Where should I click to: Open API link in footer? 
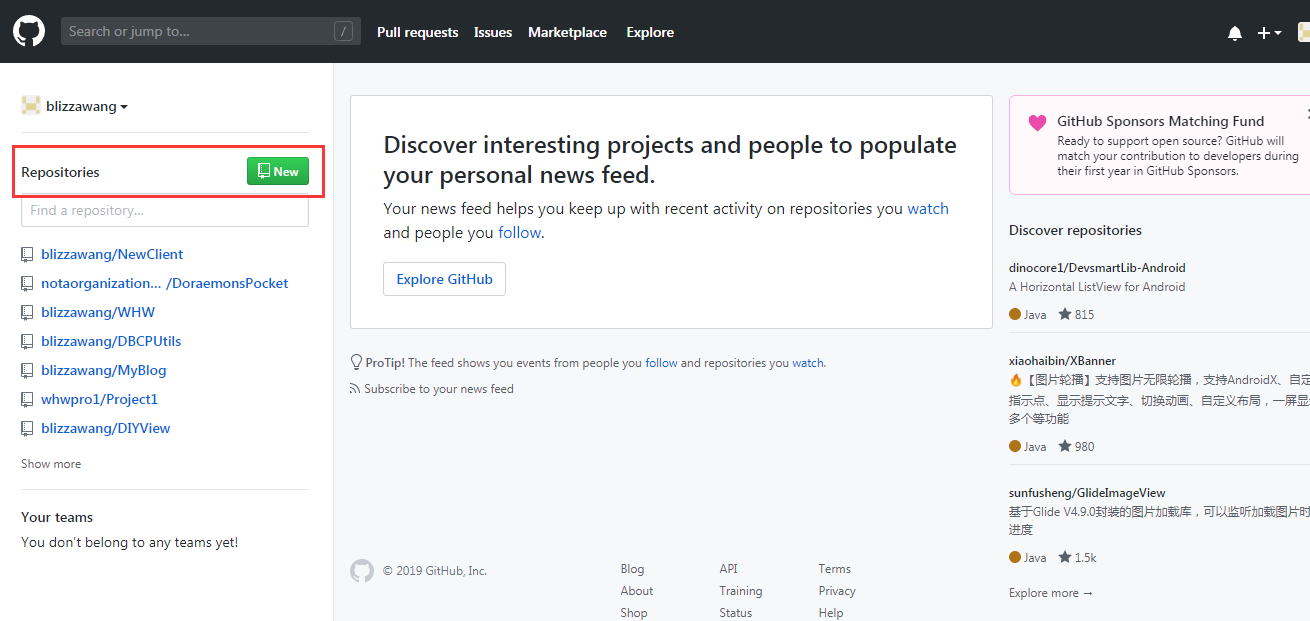pyautogui.click(x=728, y=569)
